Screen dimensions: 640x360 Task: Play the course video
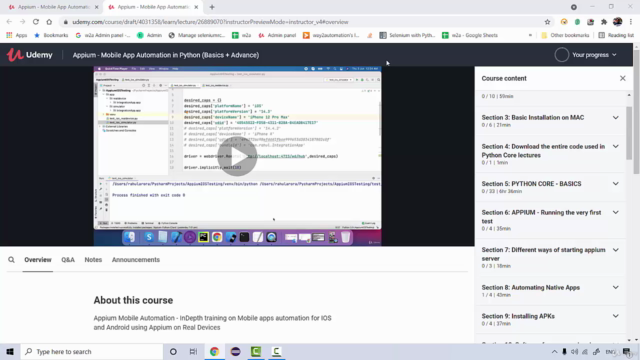point(237,157)
